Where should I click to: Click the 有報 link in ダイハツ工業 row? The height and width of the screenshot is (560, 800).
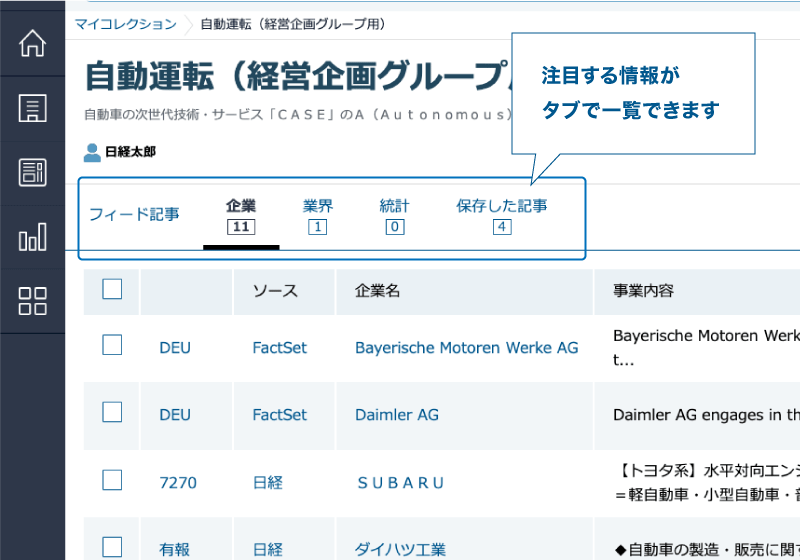point(174,549)
